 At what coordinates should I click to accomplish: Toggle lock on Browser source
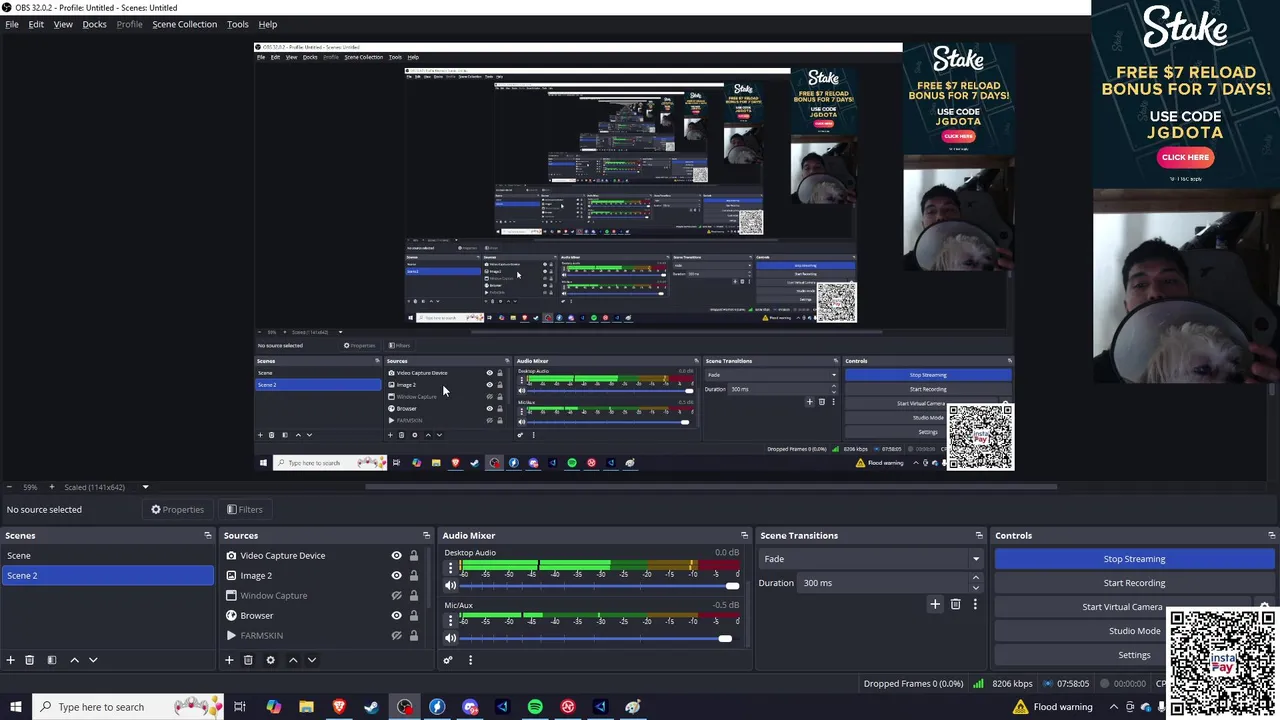coord(414,616)
